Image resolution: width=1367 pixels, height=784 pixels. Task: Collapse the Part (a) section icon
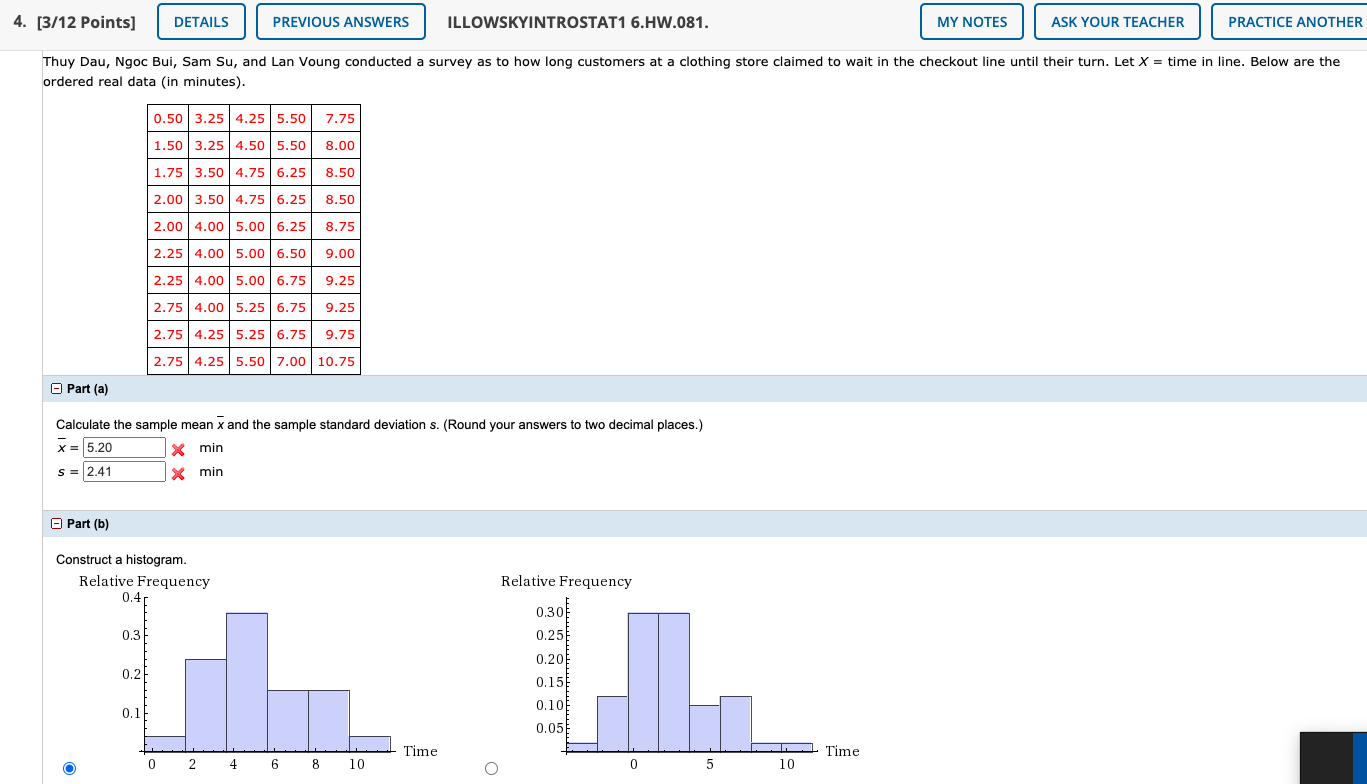(x=57, y=389)
